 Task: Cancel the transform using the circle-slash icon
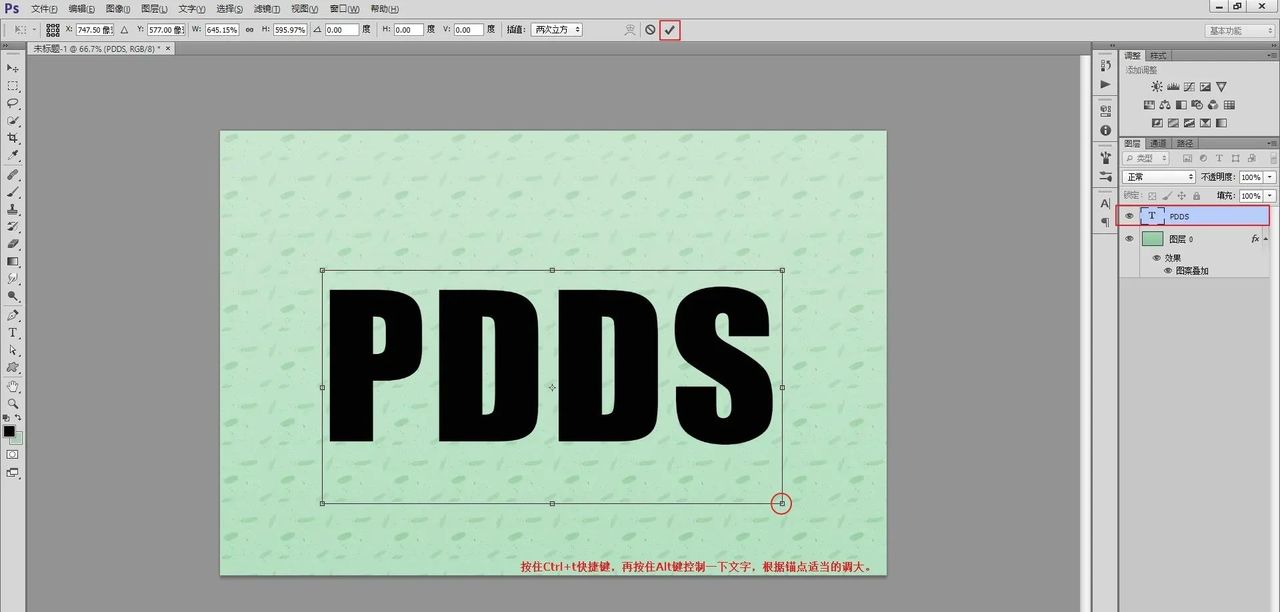pos(650,30)
